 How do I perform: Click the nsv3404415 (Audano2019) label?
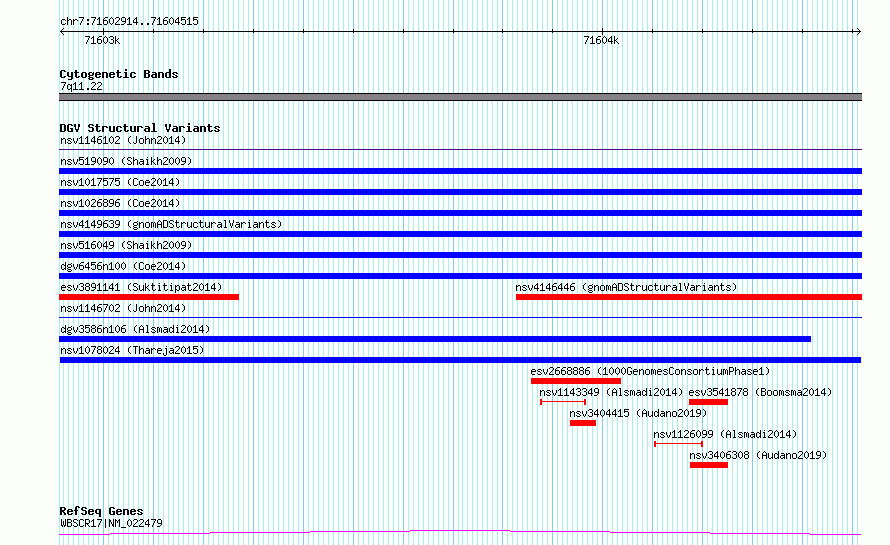[638, 413]
